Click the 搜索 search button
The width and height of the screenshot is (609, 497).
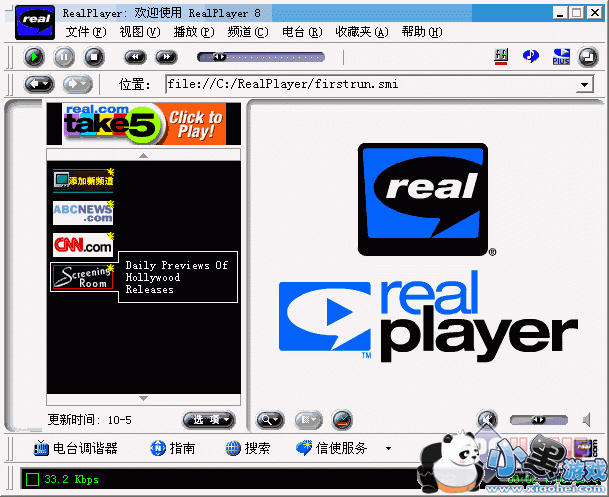click(x=248, y=448)
